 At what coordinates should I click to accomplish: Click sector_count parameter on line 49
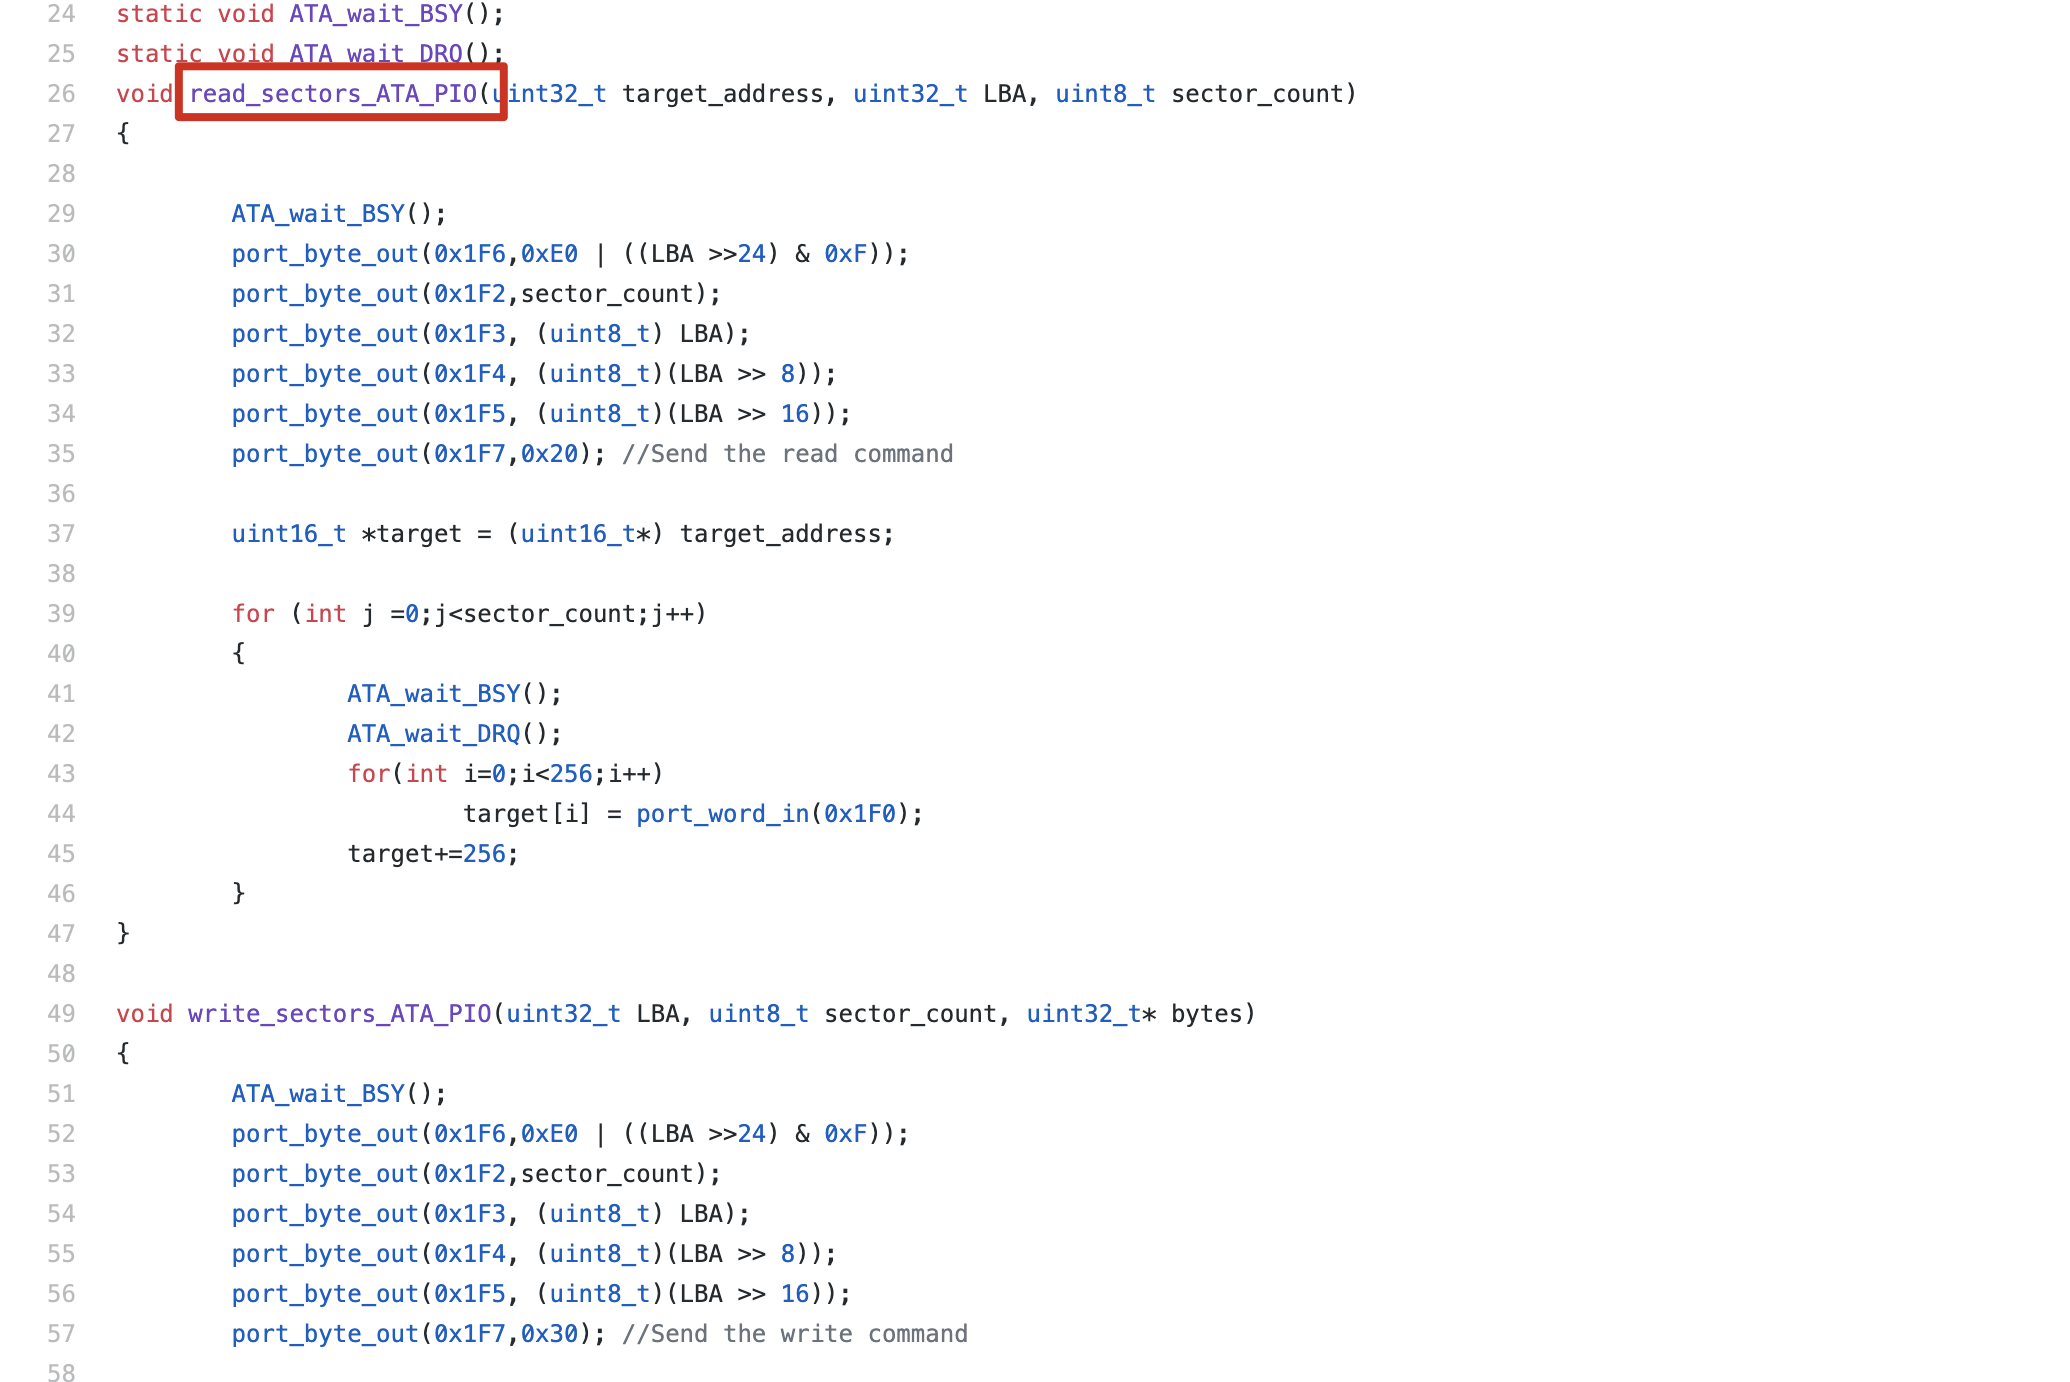tap(910, 1013)
